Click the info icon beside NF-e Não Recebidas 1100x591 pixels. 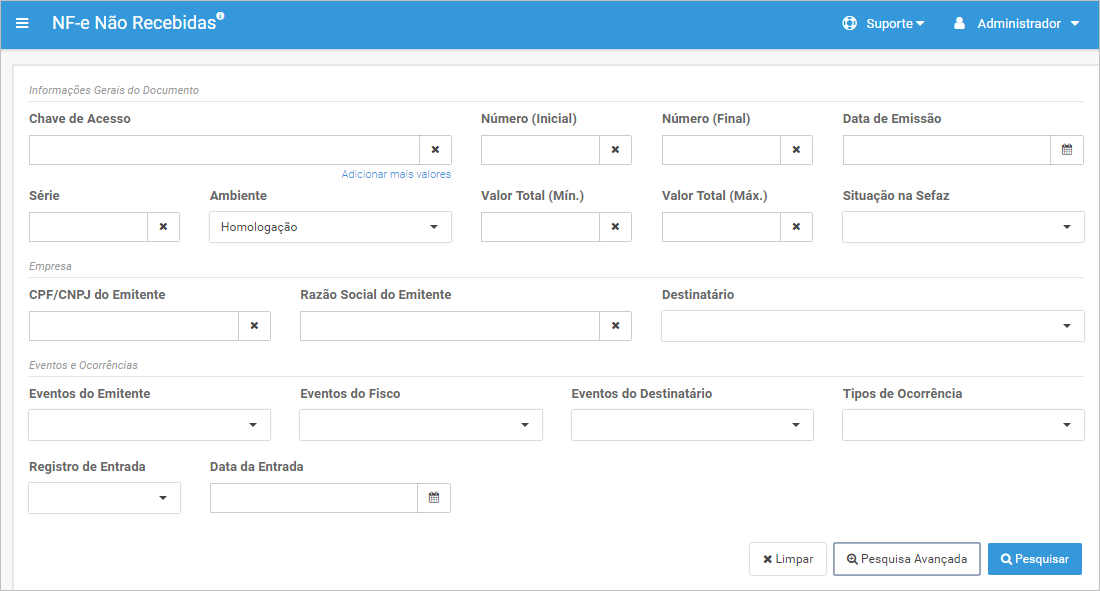point(220,15)
